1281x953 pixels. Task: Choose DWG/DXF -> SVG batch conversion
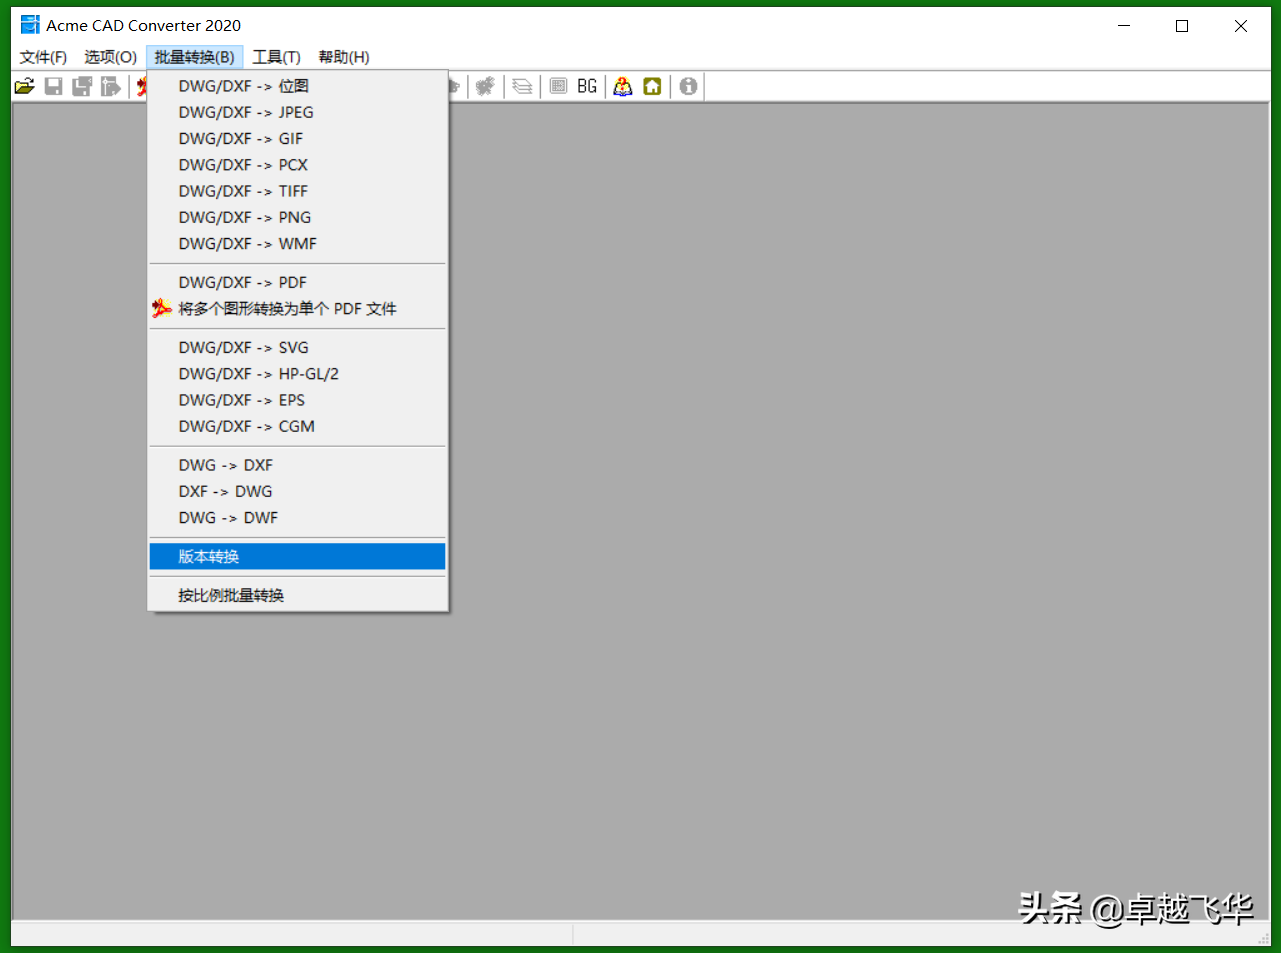[x=297, y=348]
